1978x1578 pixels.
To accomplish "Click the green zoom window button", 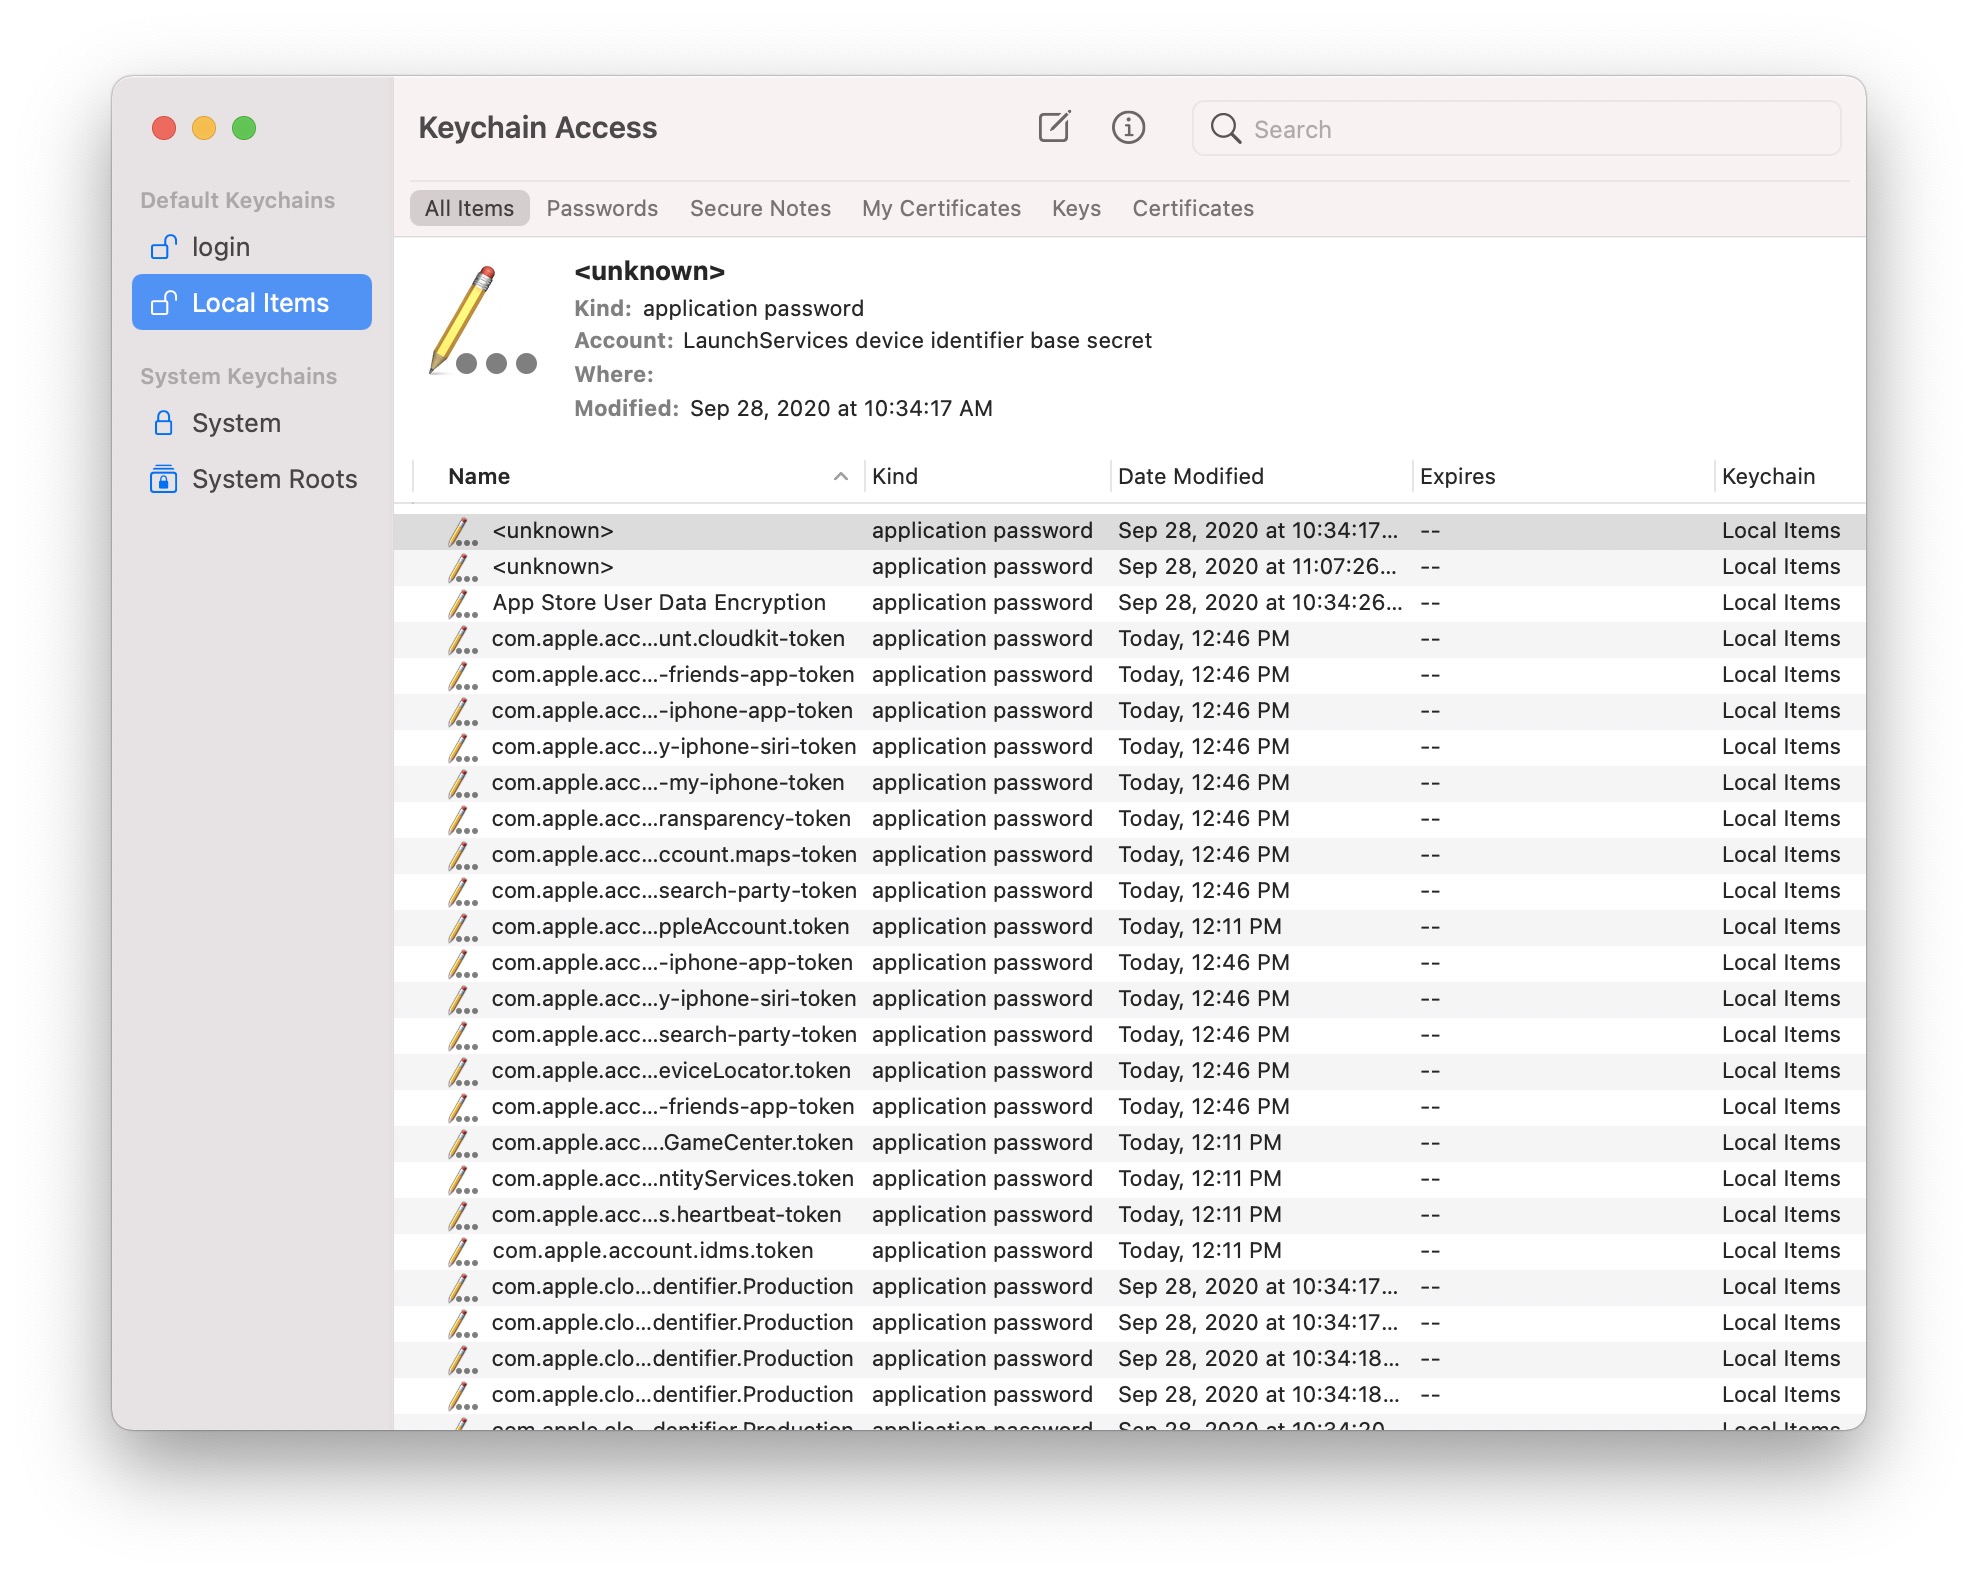I will point(244,128).
